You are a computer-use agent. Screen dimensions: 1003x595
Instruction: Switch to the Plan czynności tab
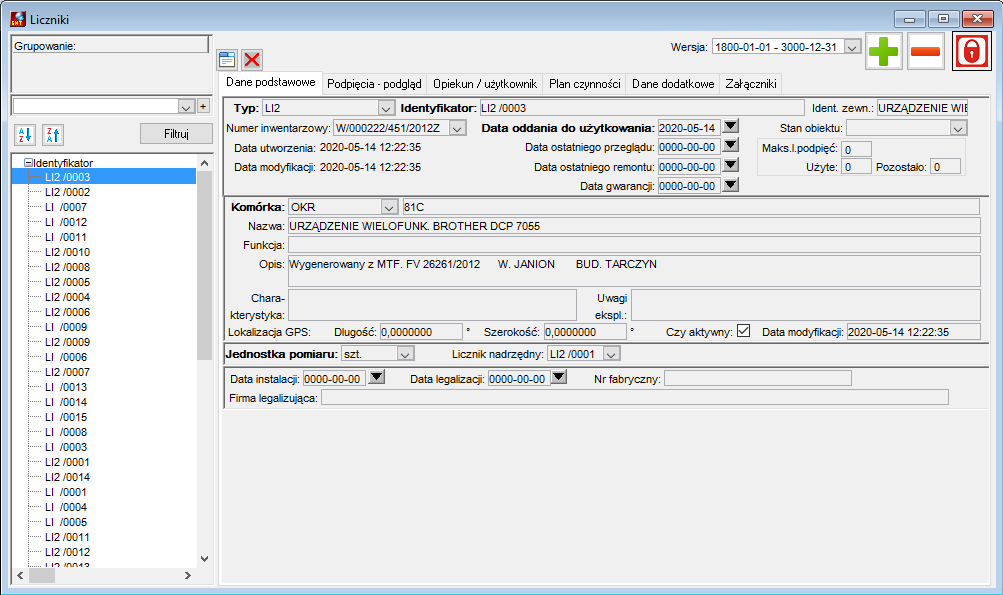pyautogui.click(x=585, y=84)
